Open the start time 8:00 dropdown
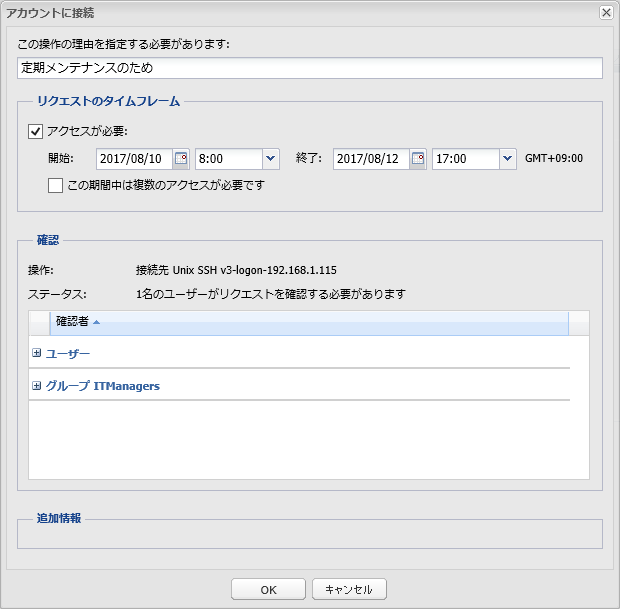Image resolution: width=620 pixels, height=609 pixels. pyautogui.click(x=271, y=159)
